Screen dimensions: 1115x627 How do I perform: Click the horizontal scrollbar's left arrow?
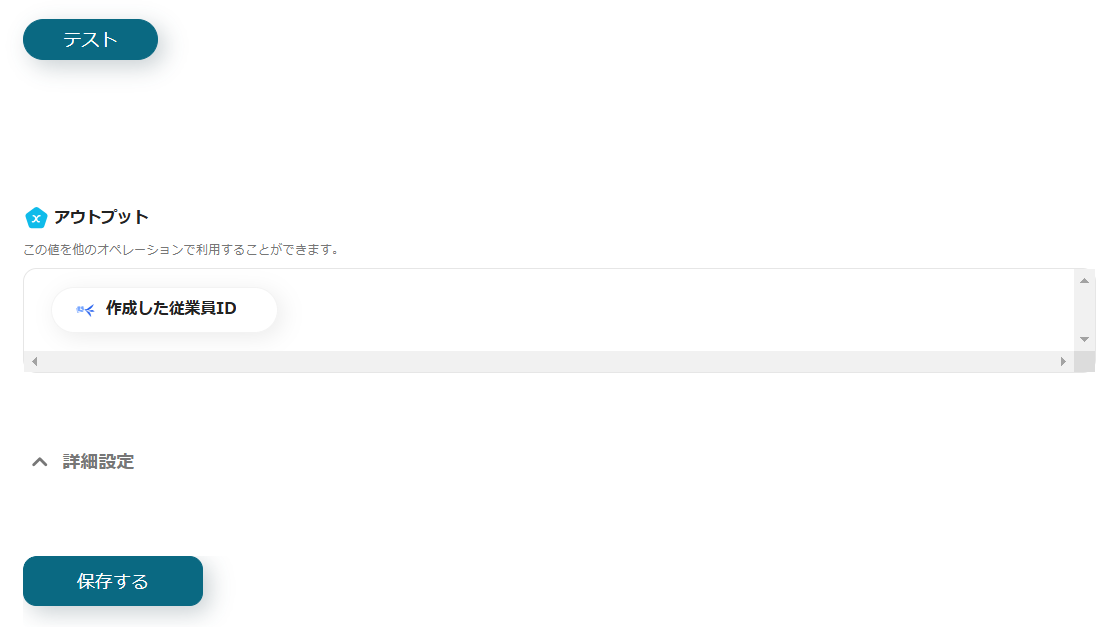pyautogui.click(x=34, y=361)
